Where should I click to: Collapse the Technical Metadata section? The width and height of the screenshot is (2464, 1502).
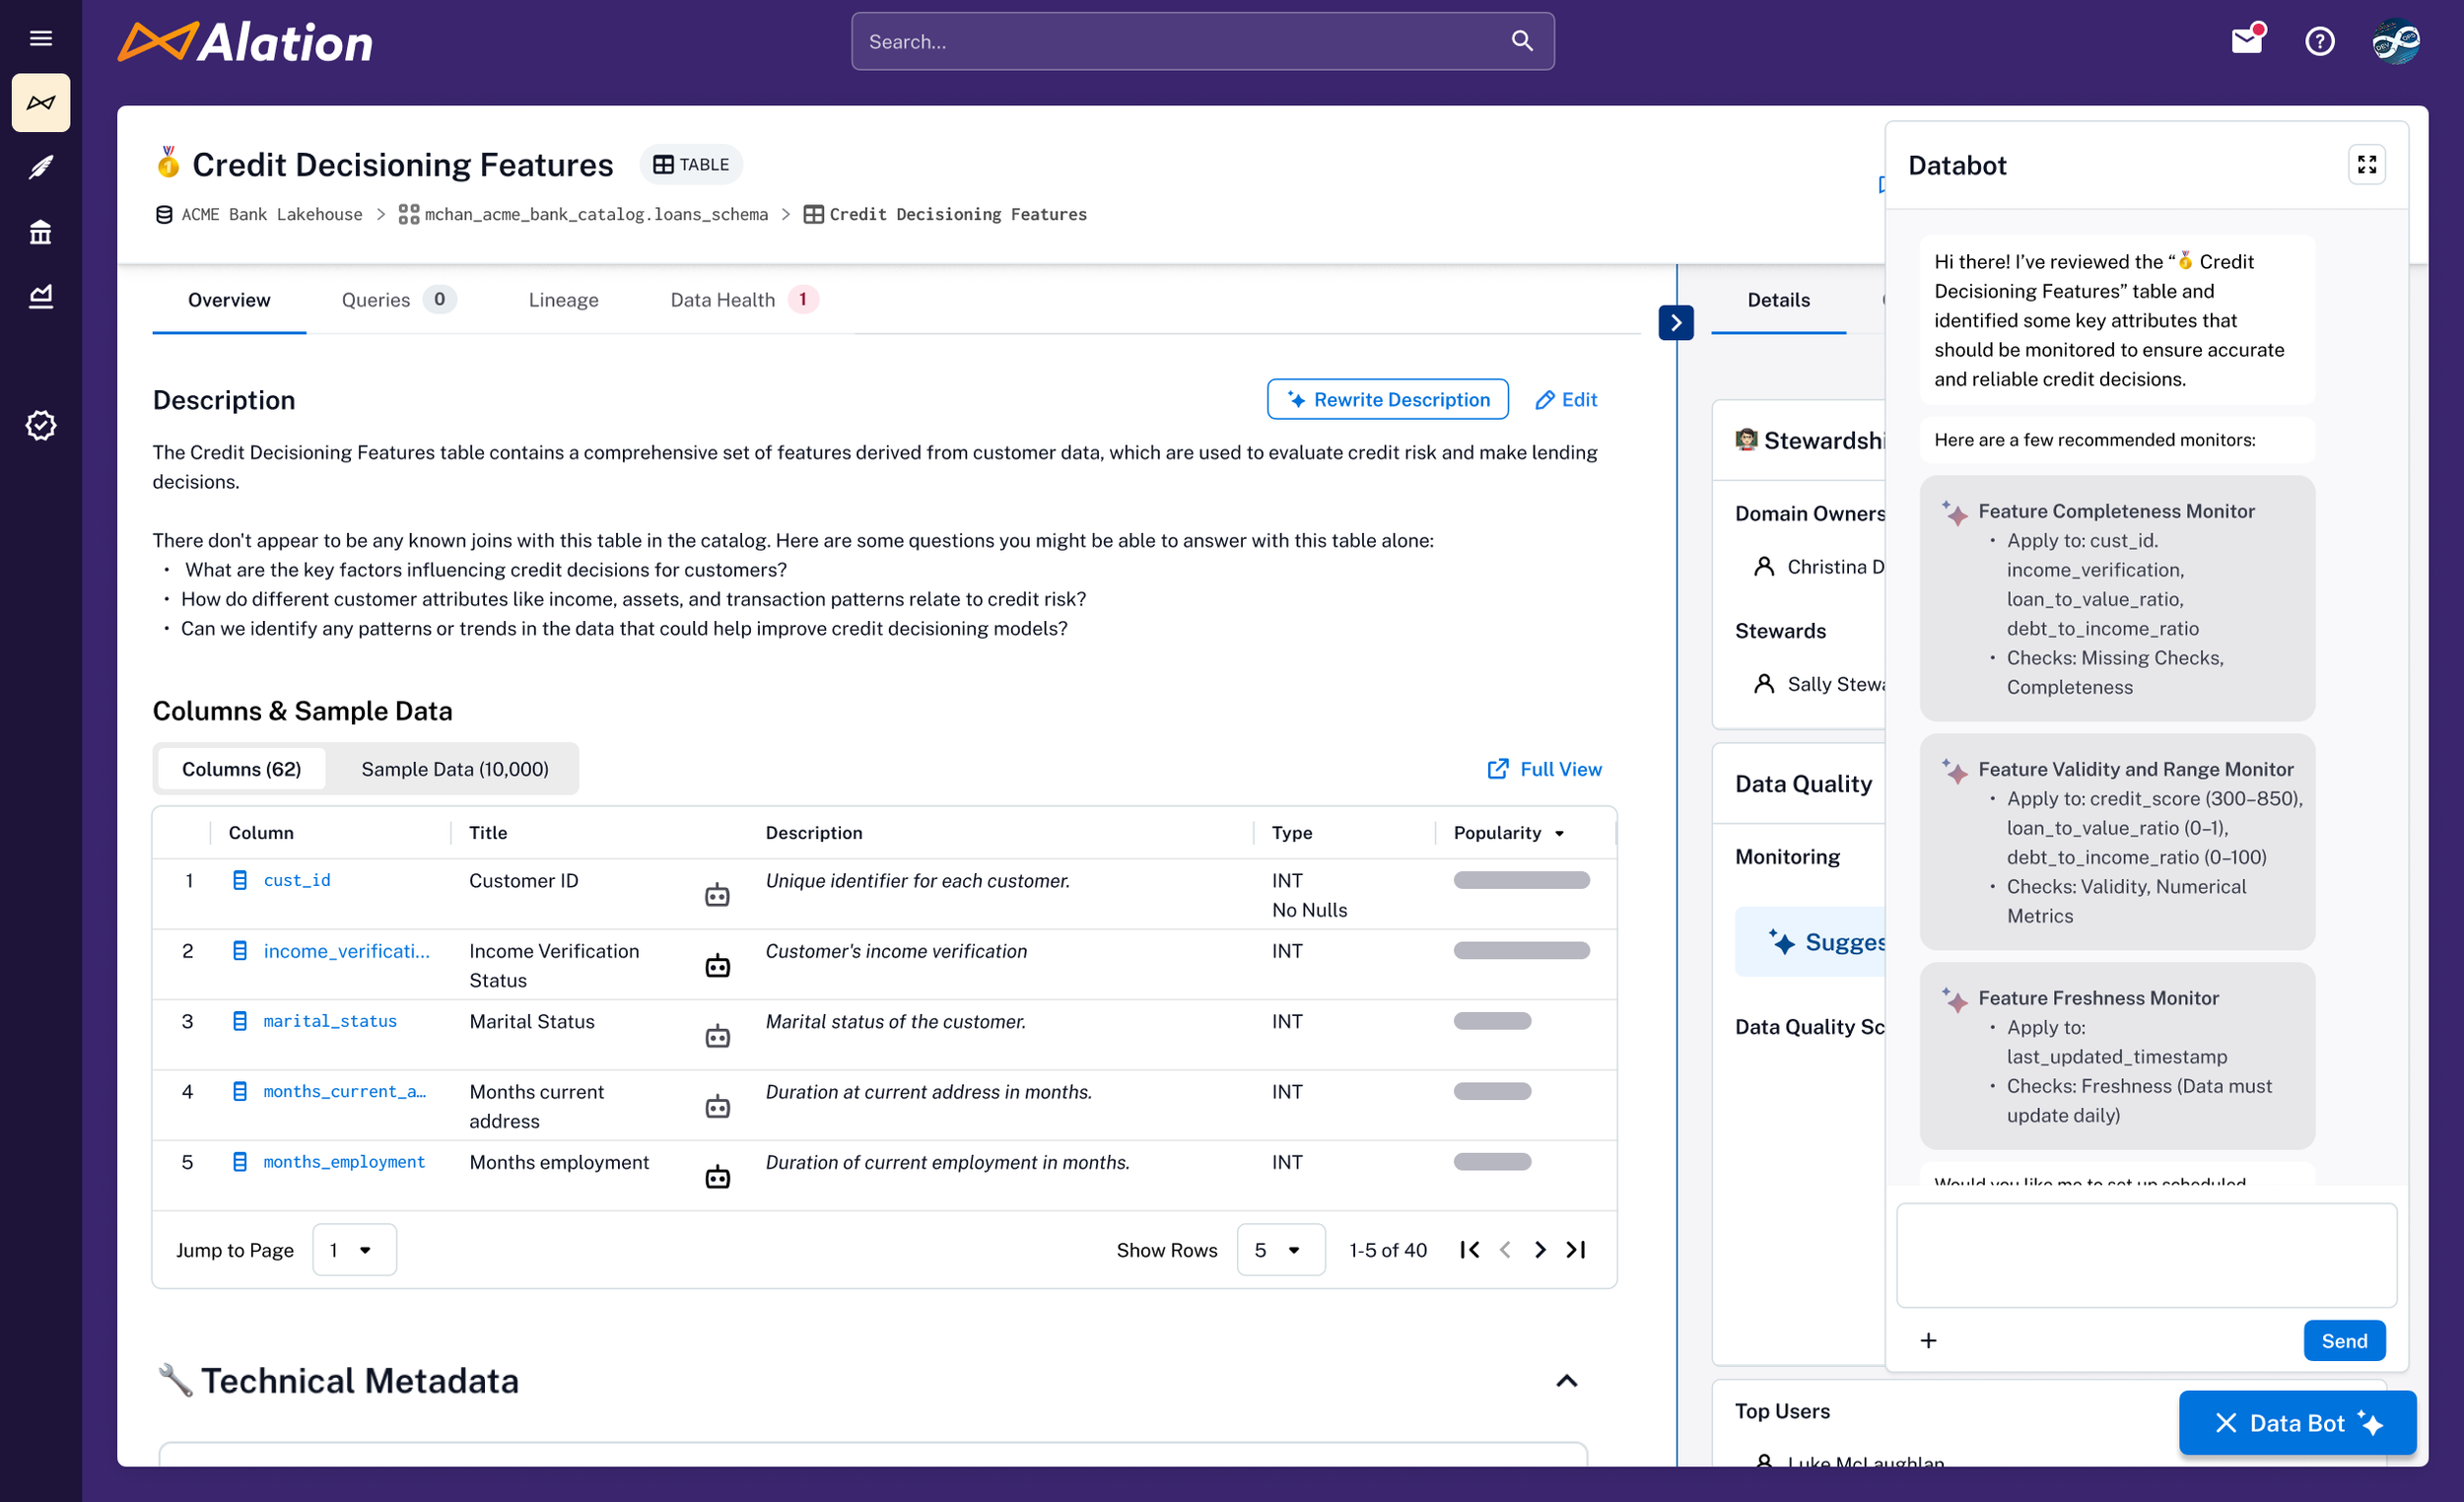click(1566, 1381)
